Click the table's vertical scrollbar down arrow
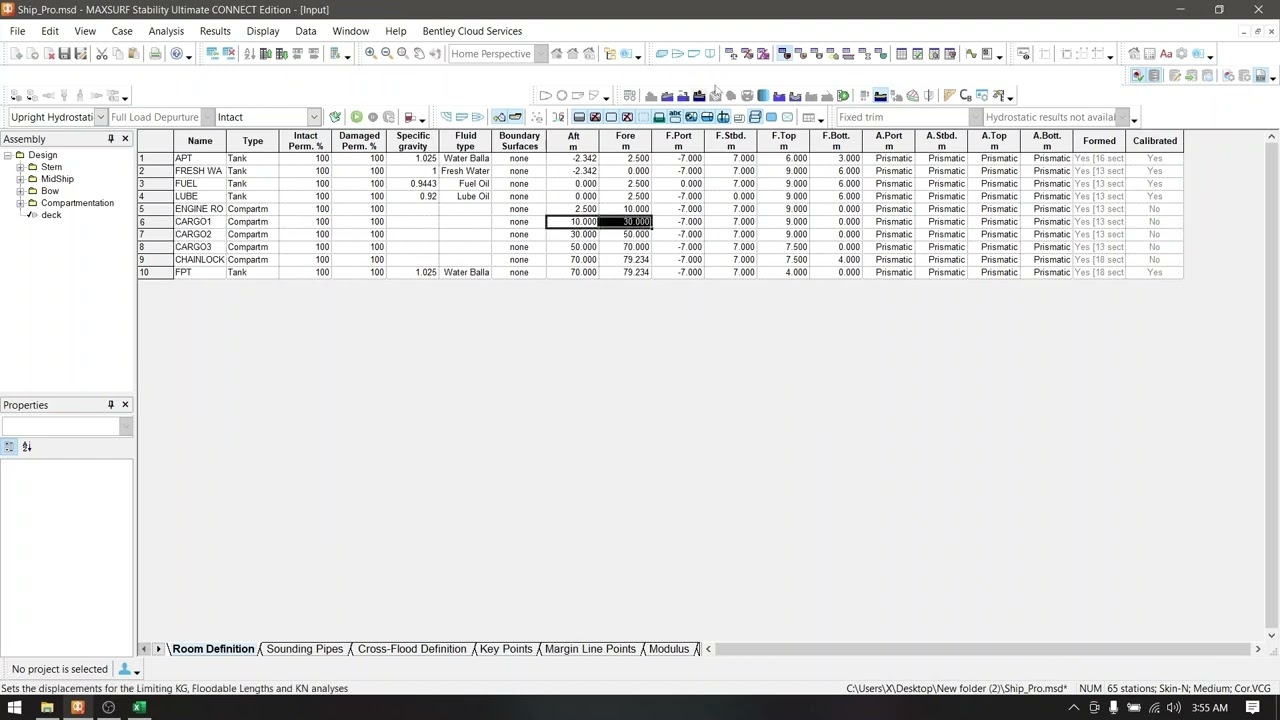 point(1272,635)
